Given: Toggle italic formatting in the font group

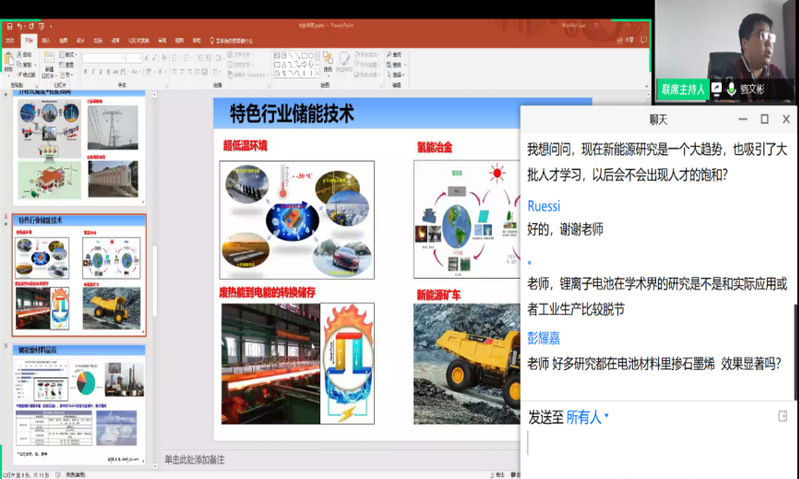Looking at the screenshot, I should point(94,73).
